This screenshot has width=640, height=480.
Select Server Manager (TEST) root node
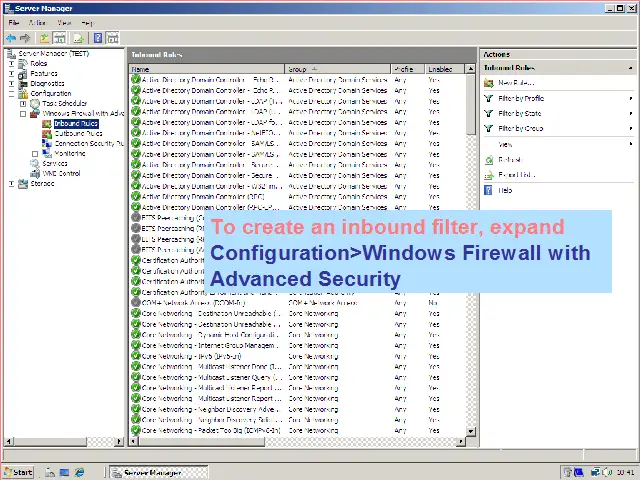53,53
